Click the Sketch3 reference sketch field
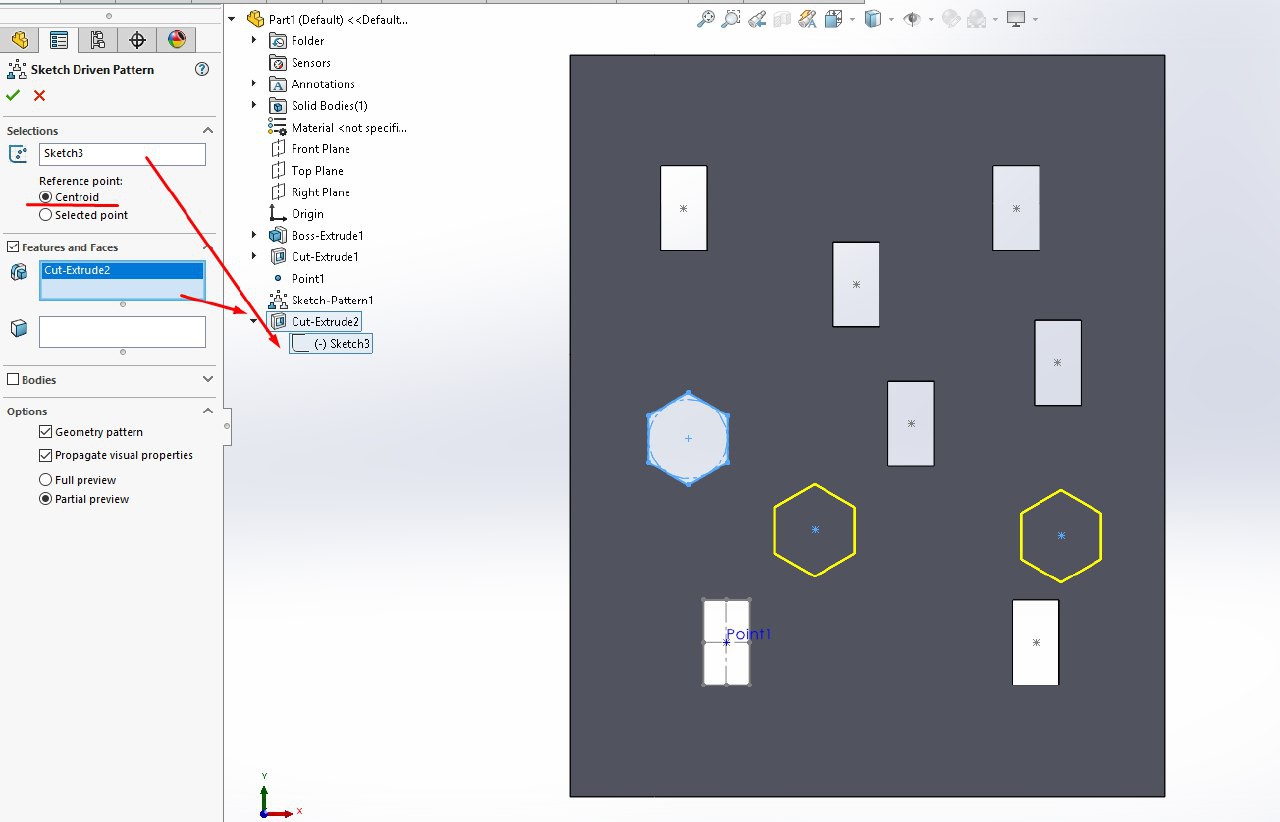 122,154
